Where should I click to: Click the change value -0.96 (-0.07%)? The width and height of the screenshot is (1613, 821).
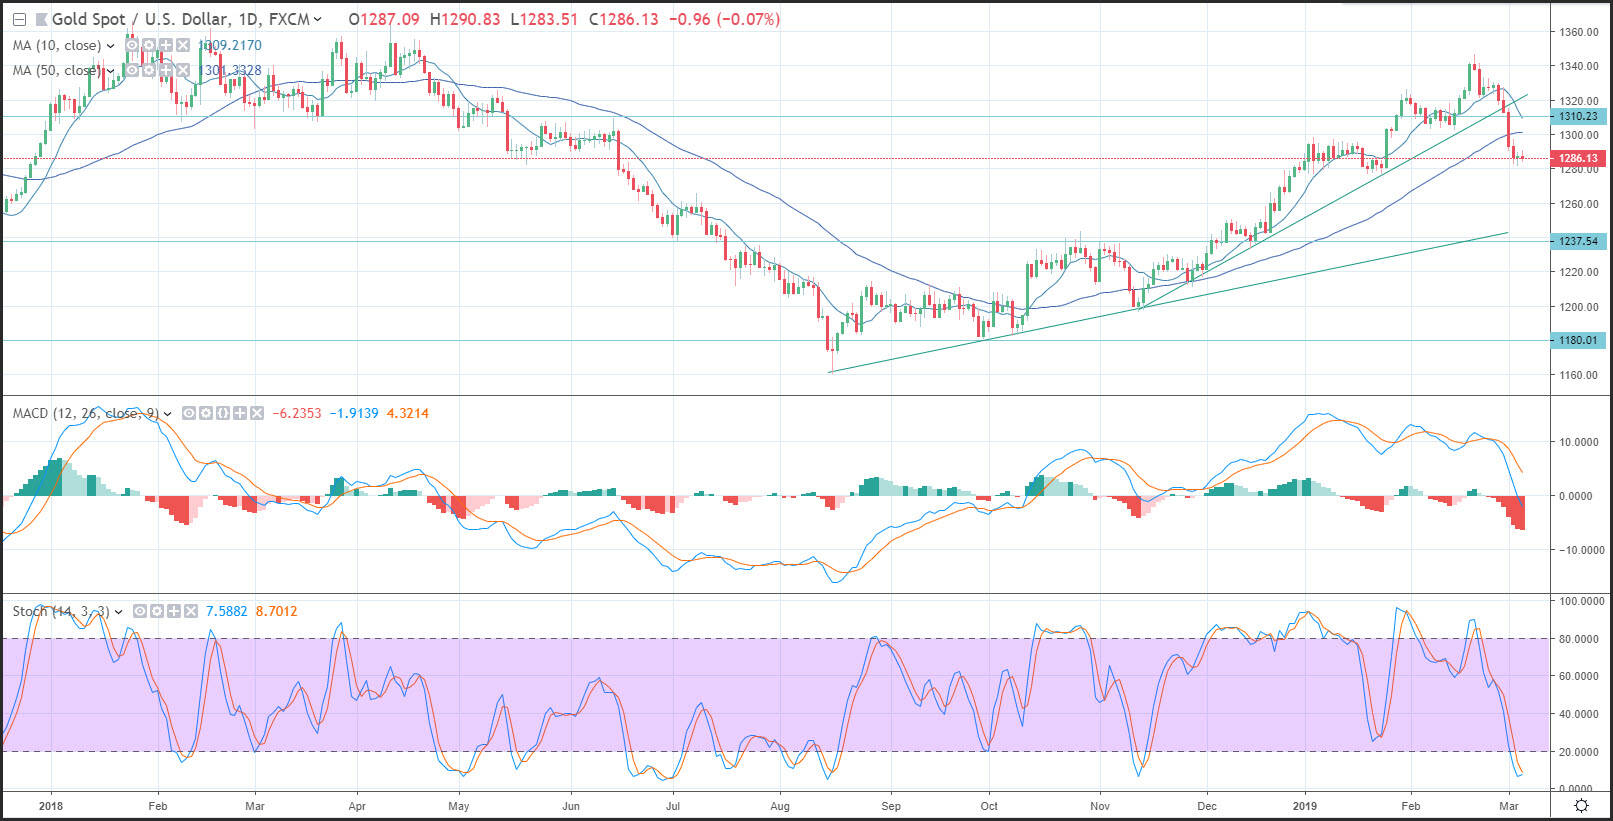click(724, 19)
